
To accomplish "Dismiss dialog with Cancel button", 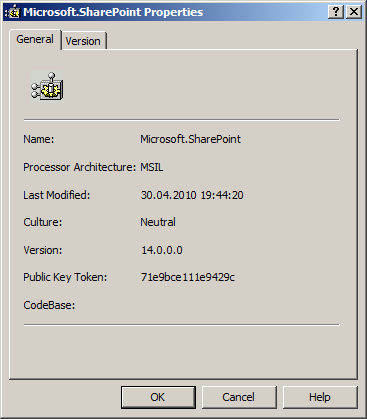I will (x=239, y=397).
